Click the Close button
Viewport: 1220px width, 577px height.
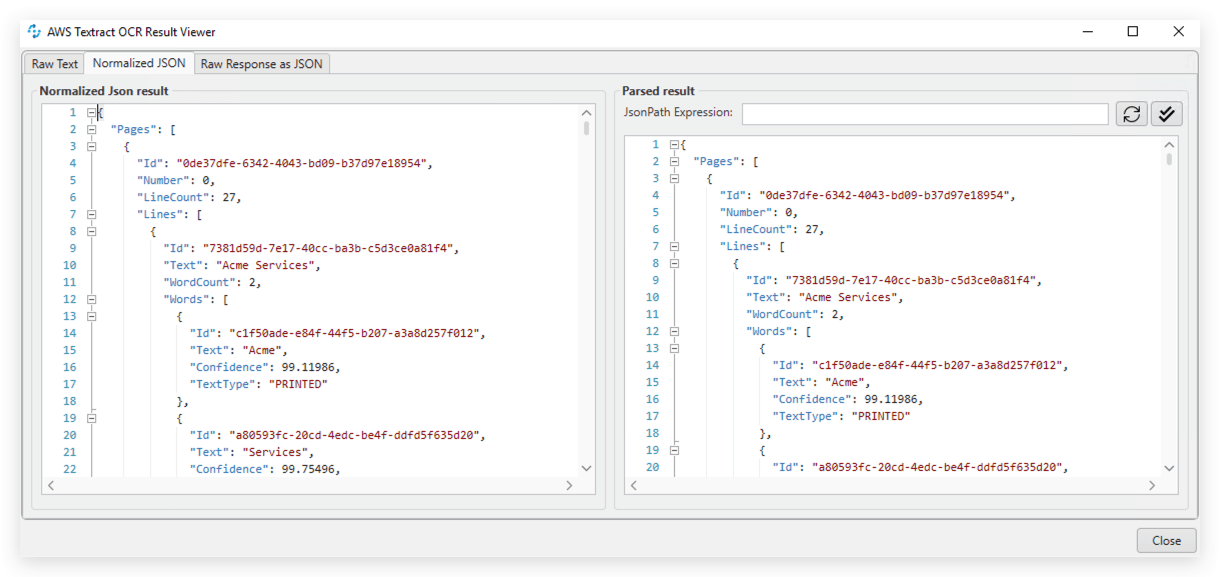pyautogui.click(x=1166, y=540)
